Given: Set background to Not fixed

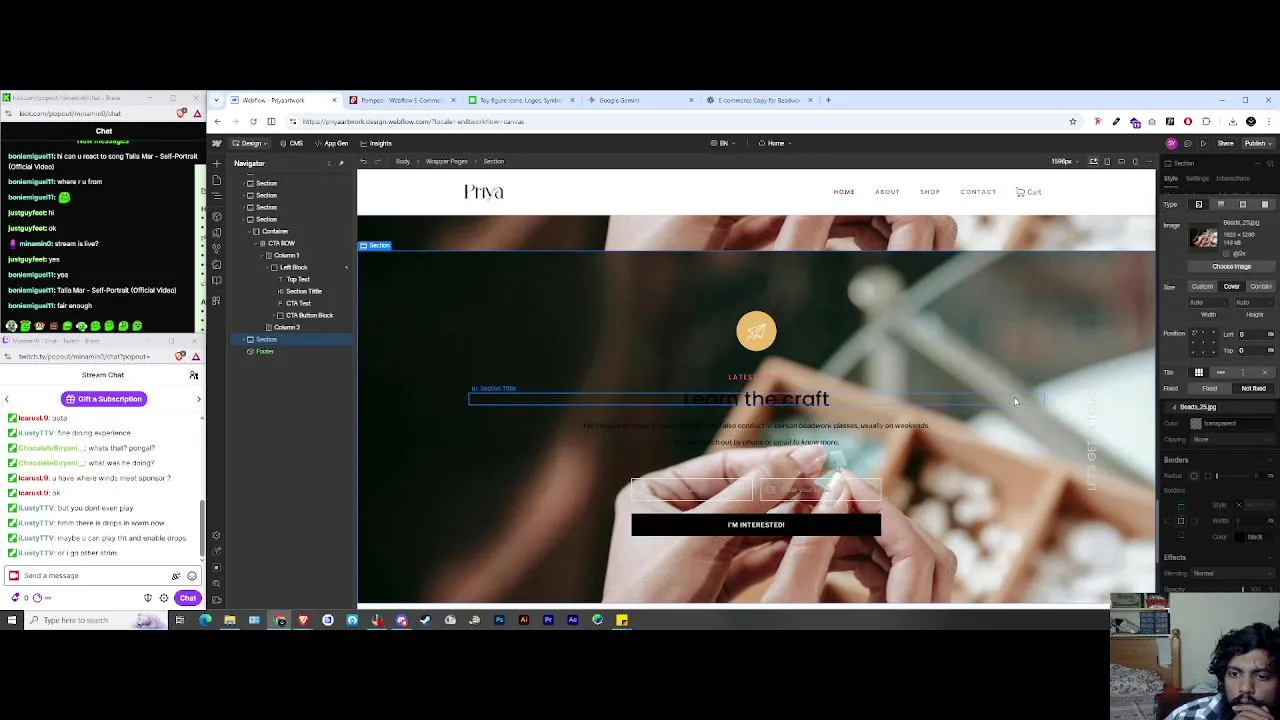Looking at the screenshot, I should click(1253, 388).
